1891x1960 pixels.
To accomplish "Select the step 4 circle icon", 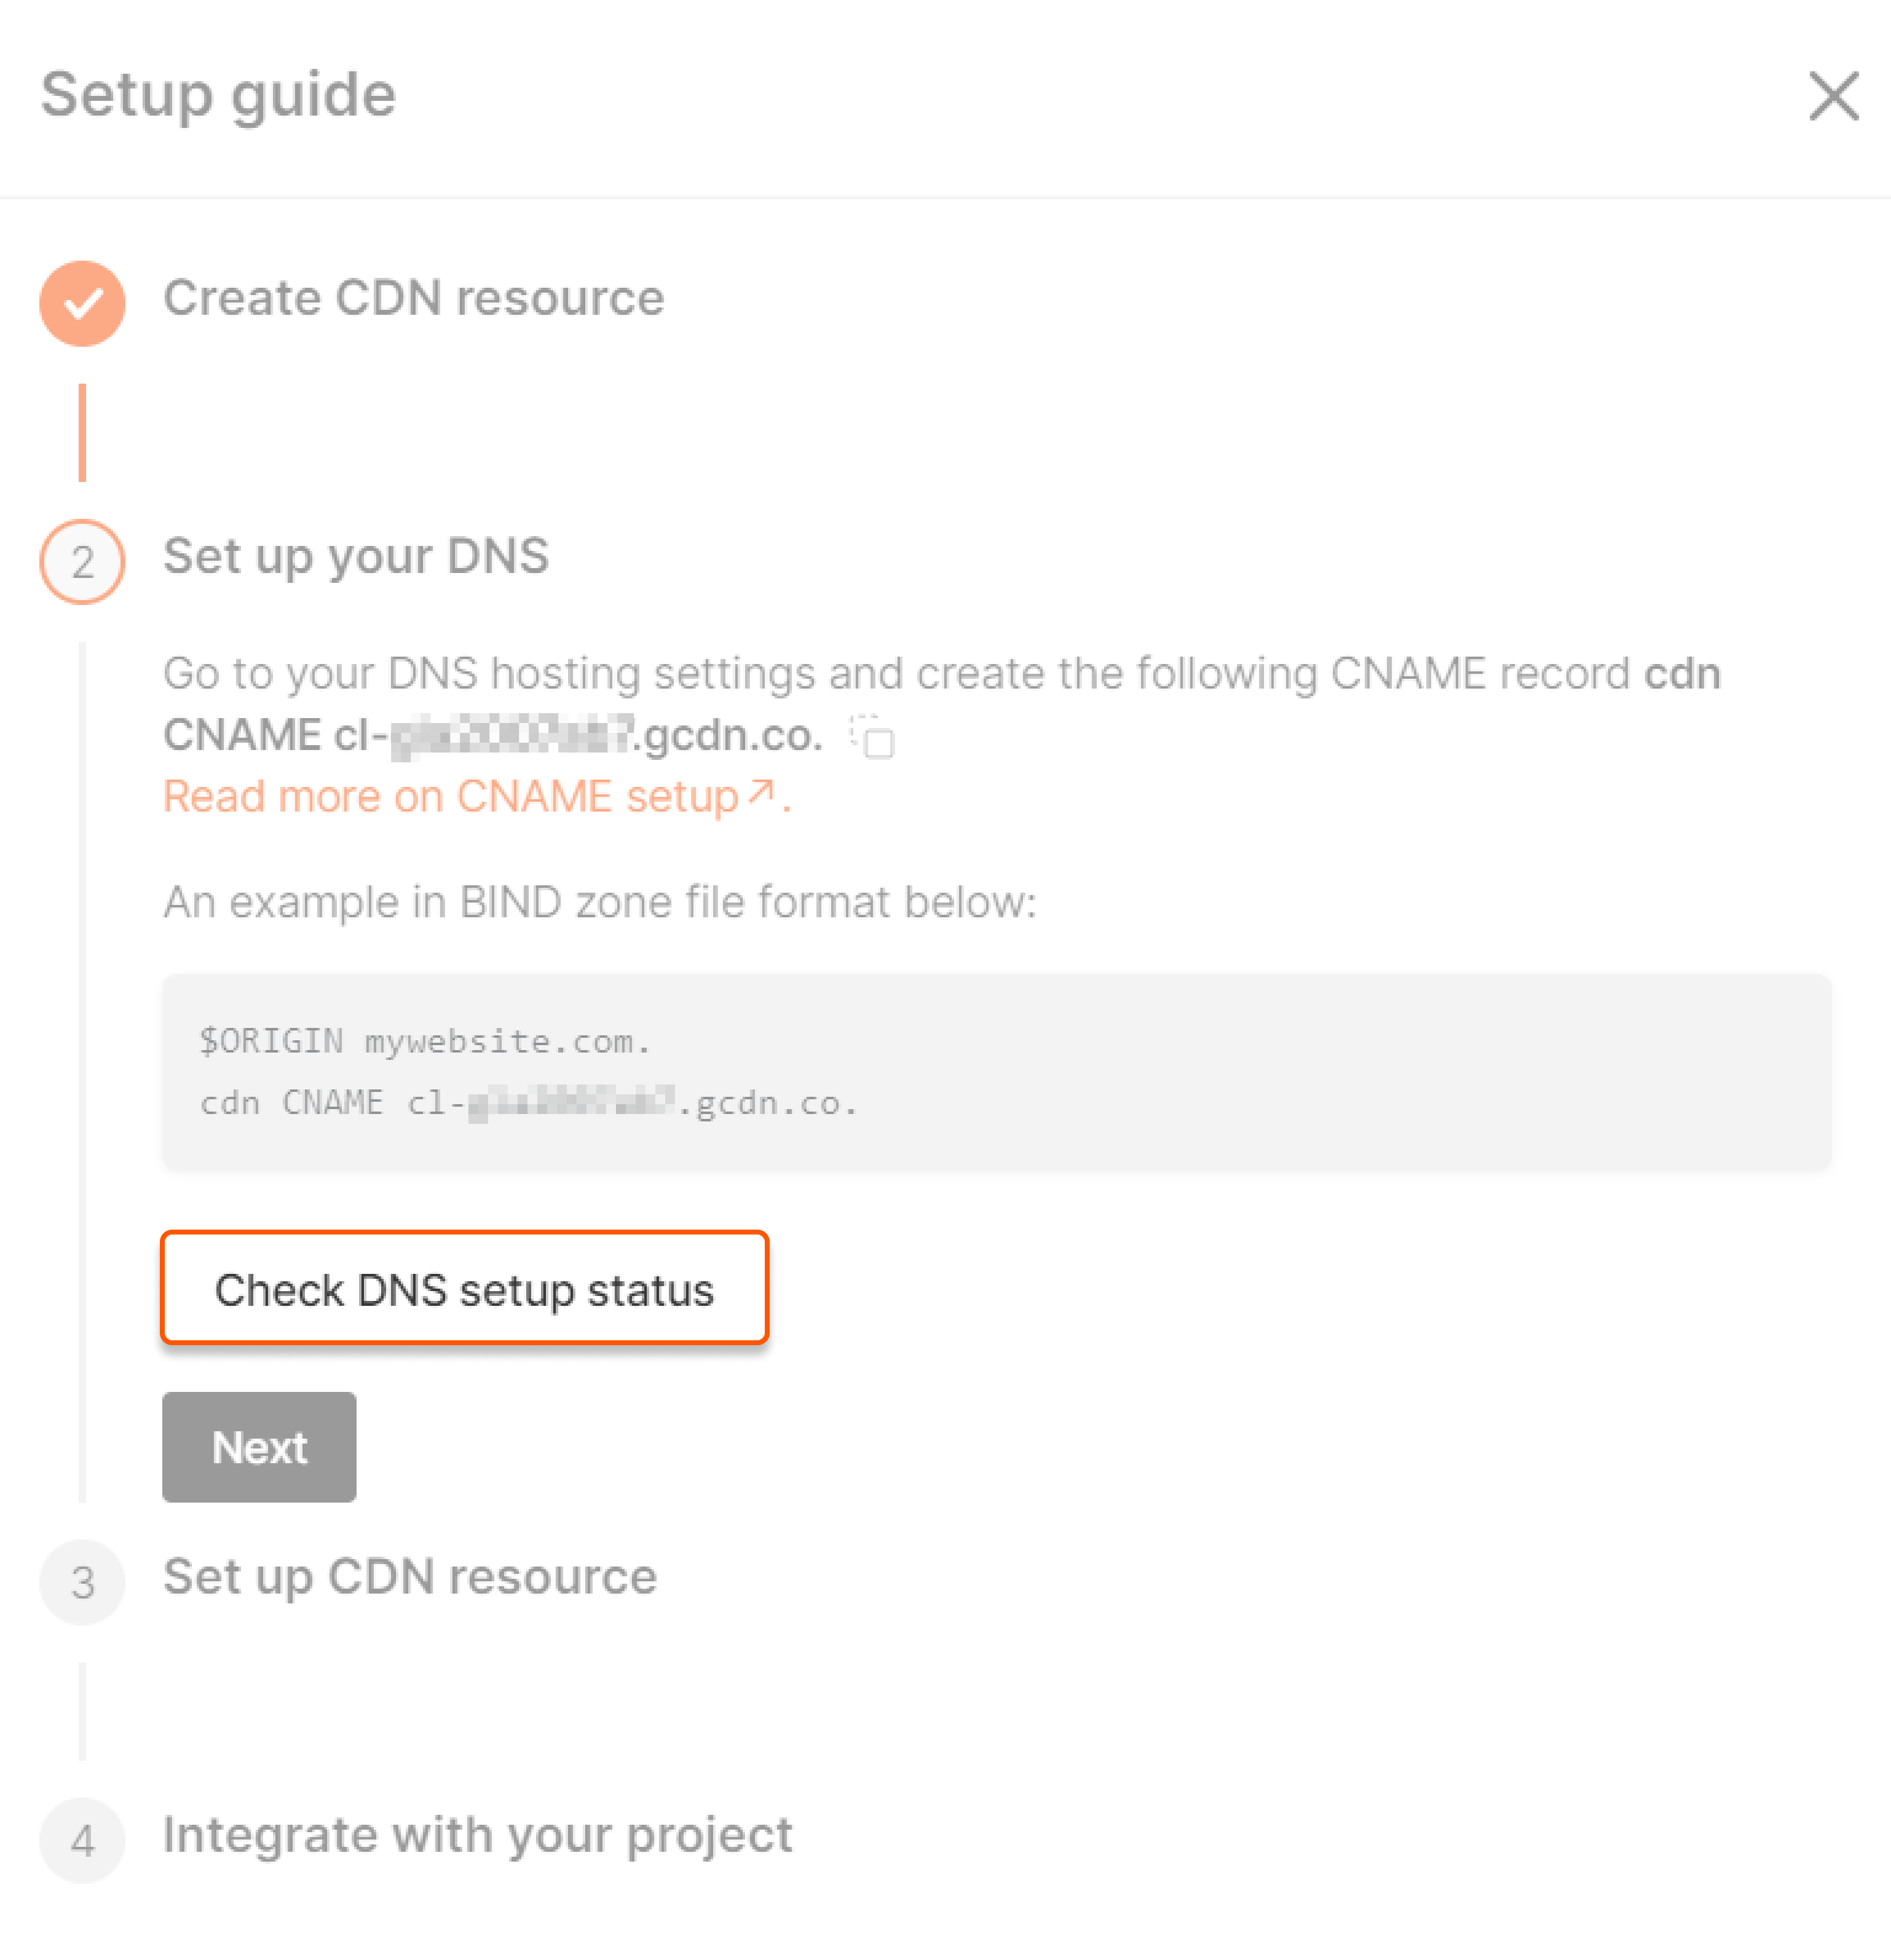I will (x=82, y=1840).
